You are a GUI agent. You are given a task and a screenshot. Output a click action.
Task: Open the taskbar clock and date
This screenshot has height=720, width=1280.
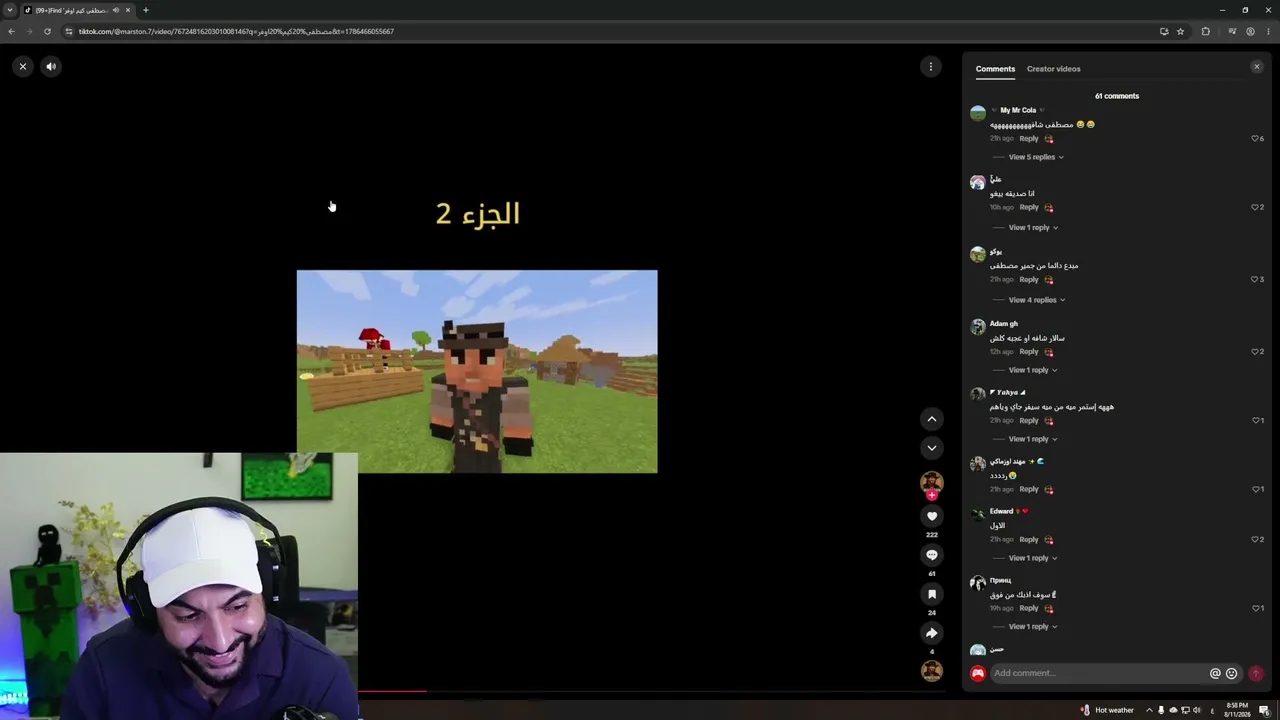click(1238, 710)
